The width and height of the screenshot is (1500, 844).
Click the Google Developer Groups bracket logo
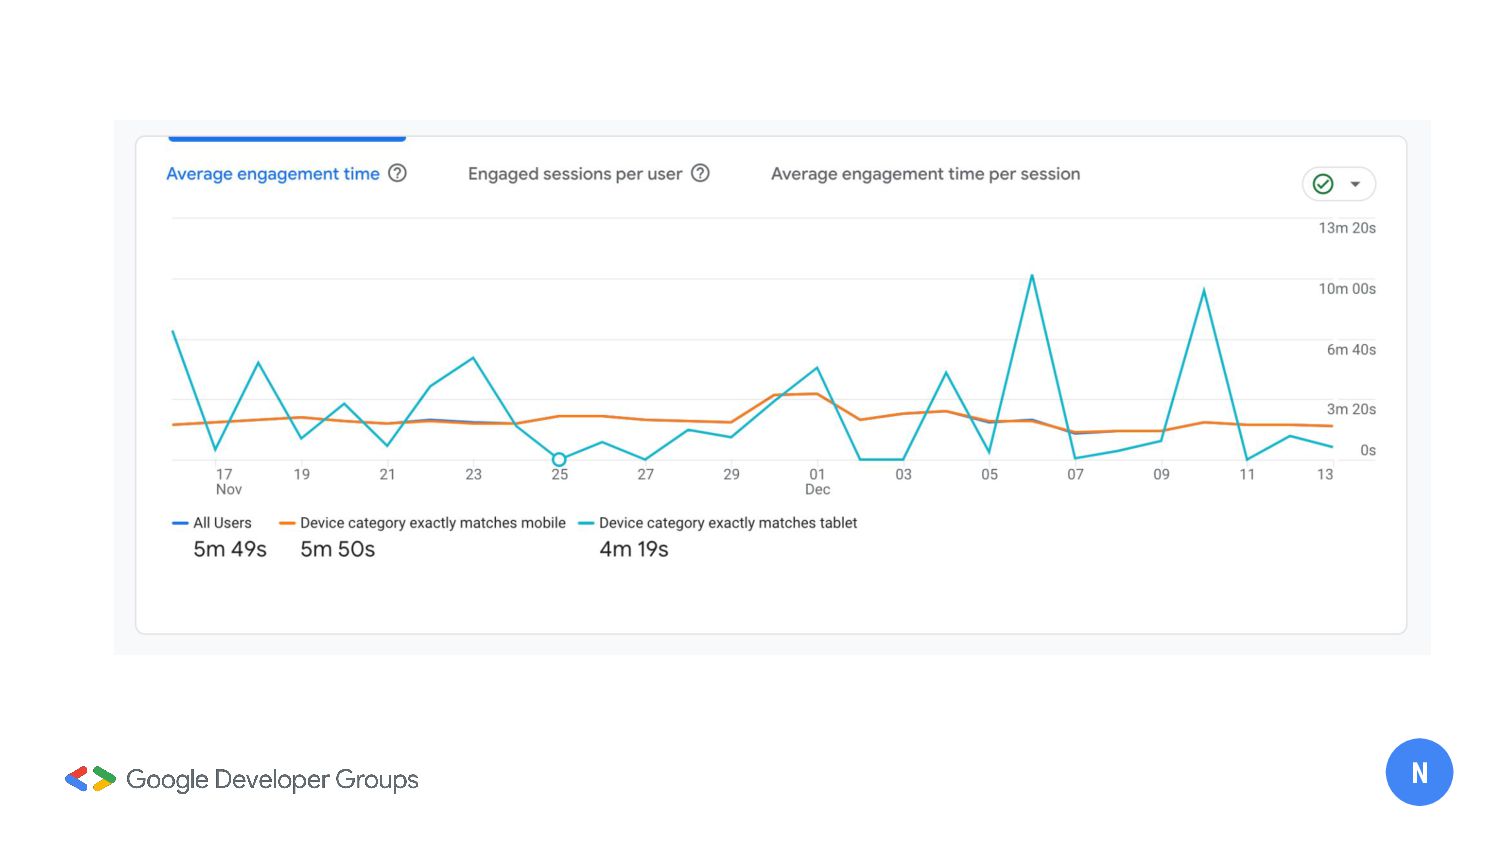pos(90,779)
